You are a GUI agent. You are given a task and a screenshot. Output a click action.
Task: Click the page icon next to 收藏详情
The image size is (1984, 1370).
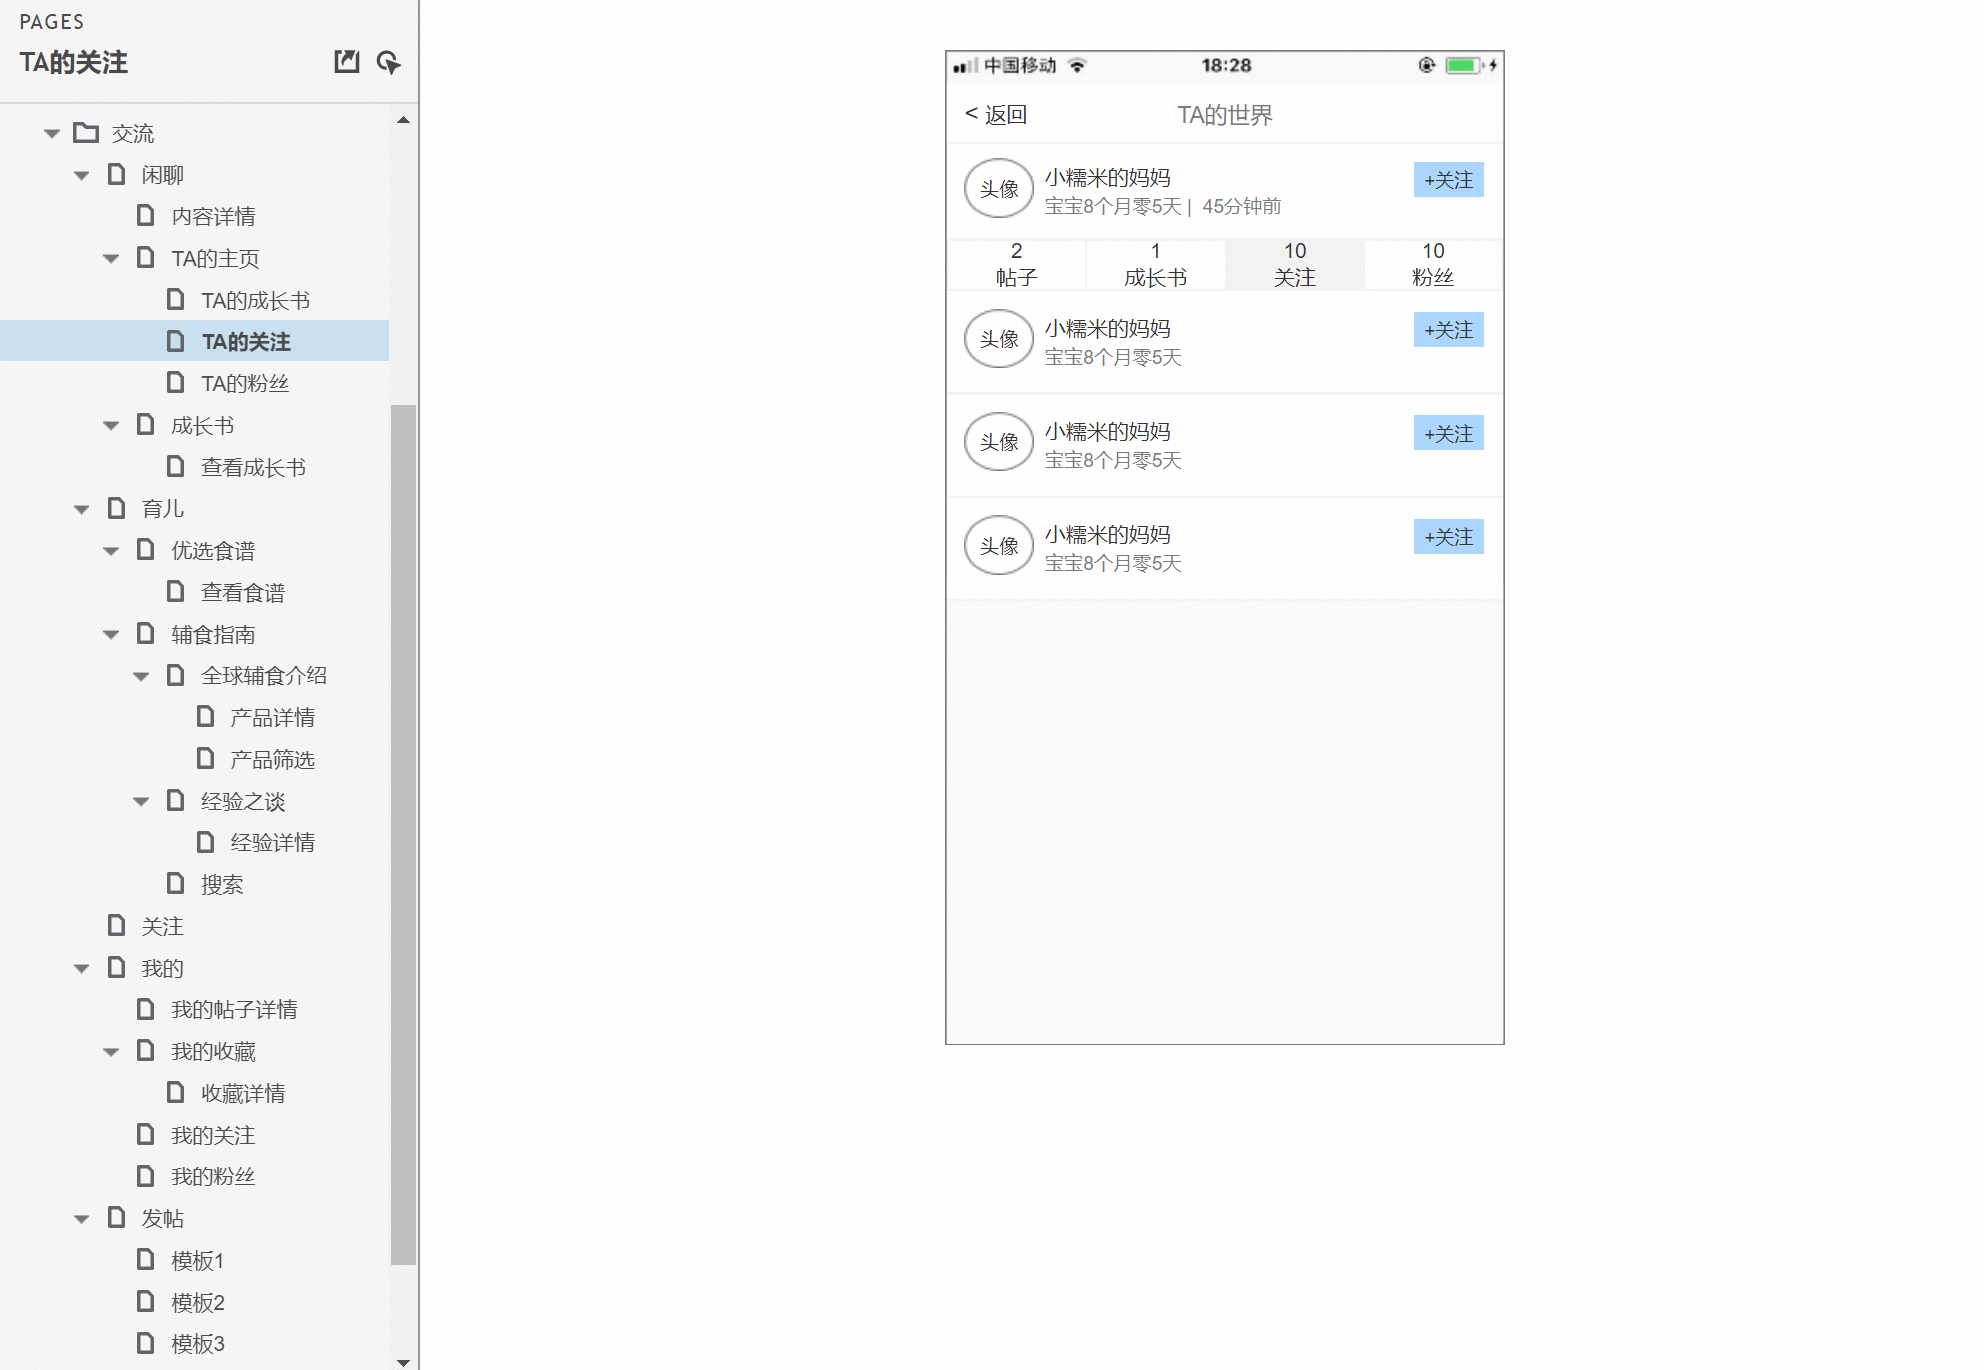[176, 1092]
